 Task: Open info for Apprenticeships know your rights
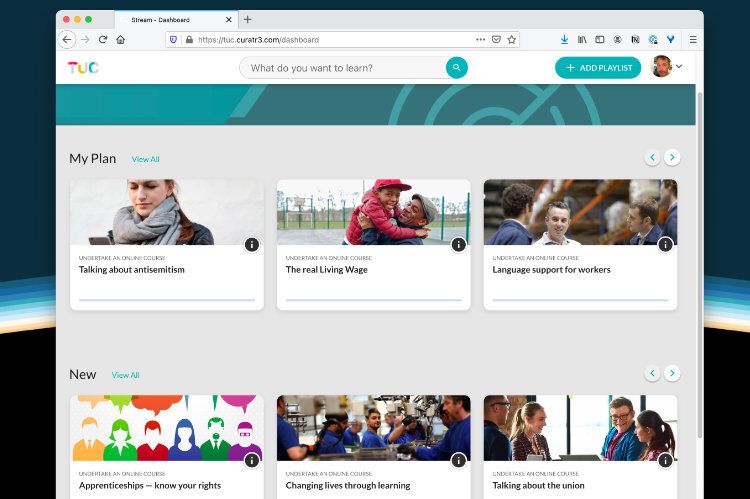[x=252, y=460]
